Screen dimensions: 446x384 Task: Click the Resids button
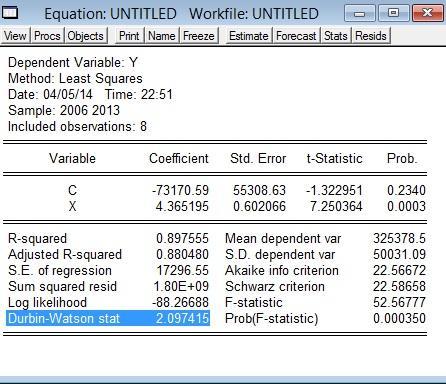(371, 36)
